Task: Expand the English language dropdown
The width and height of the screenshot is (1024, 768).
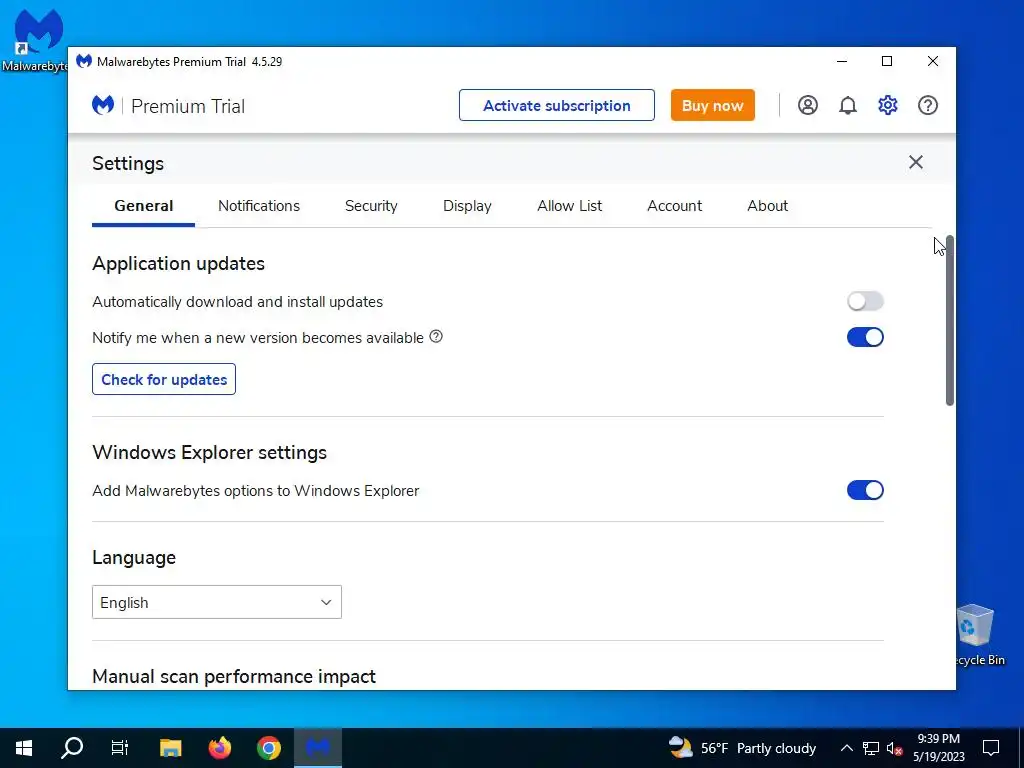Action: pos(217,602)
